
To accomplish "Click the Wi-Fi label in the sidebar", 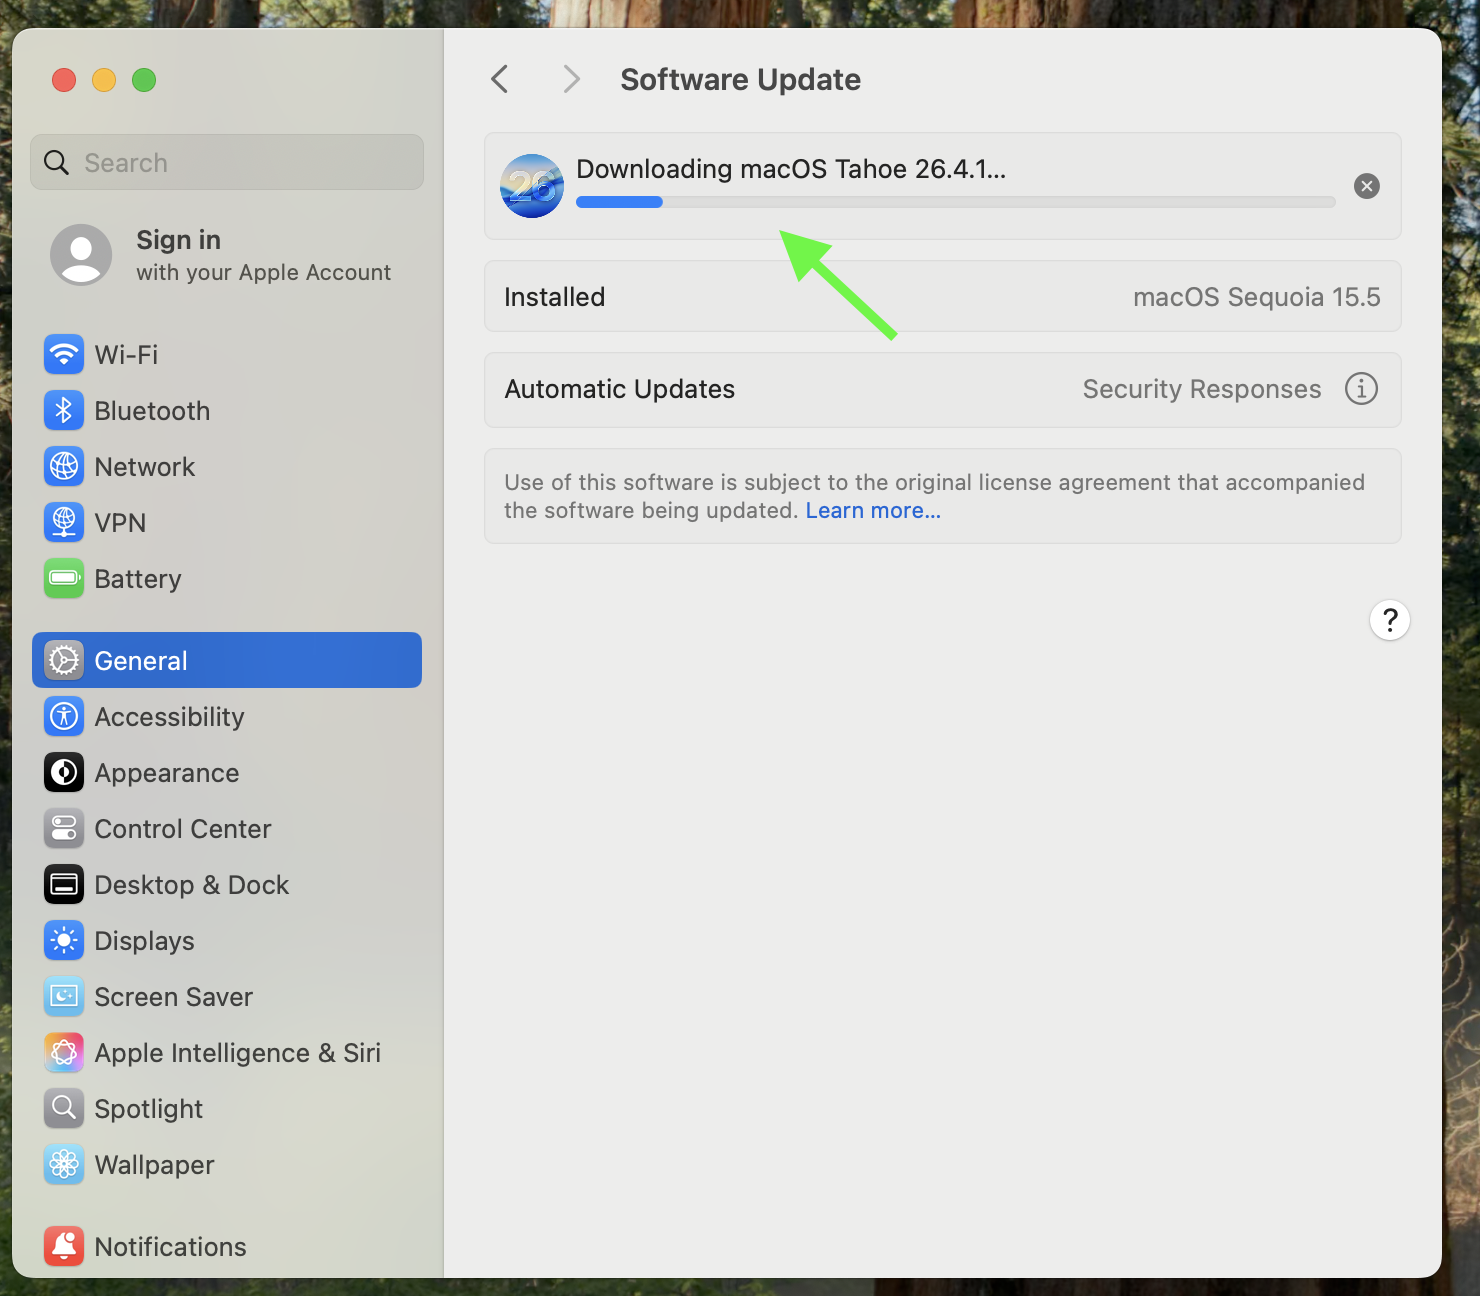I will click(126, 355).
